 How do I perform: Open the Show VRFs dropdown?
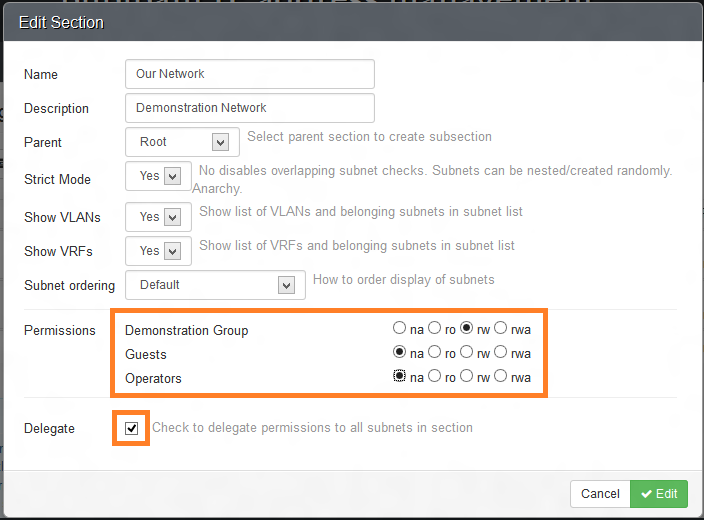[x=158, y=251]
